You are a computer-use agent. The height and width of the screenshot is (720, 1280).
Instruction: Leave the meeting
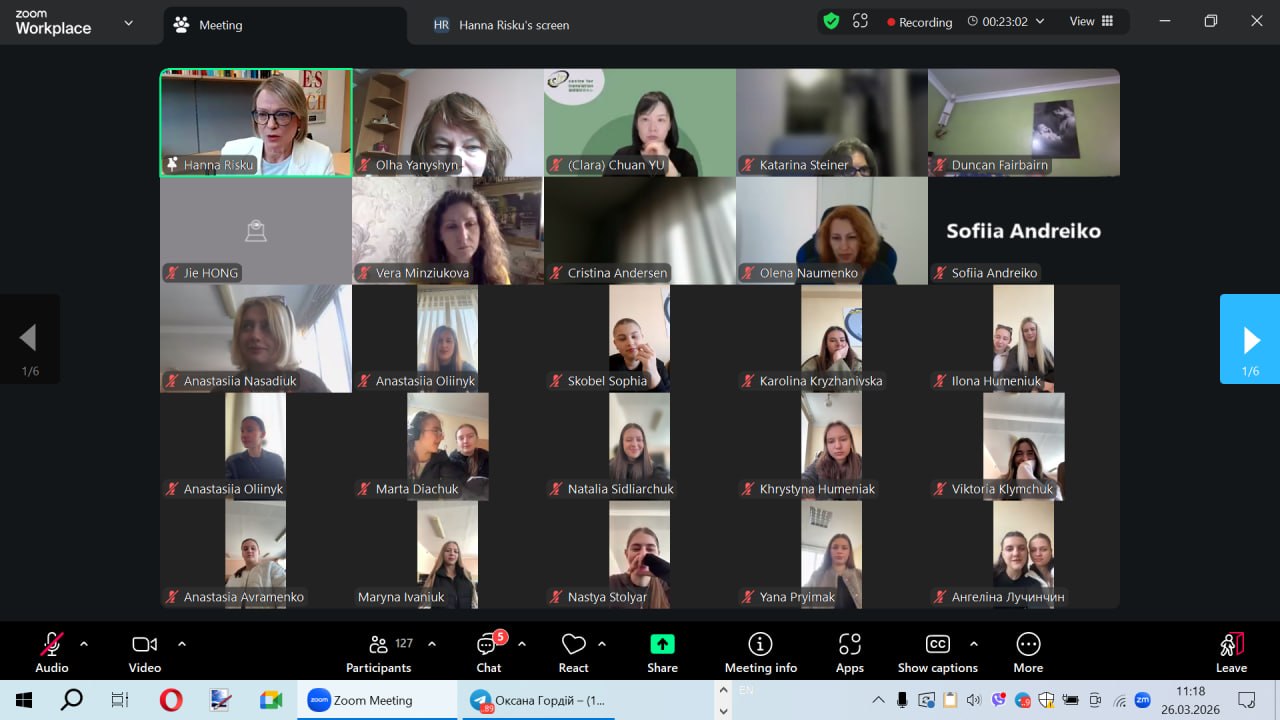click(1231, 652)
